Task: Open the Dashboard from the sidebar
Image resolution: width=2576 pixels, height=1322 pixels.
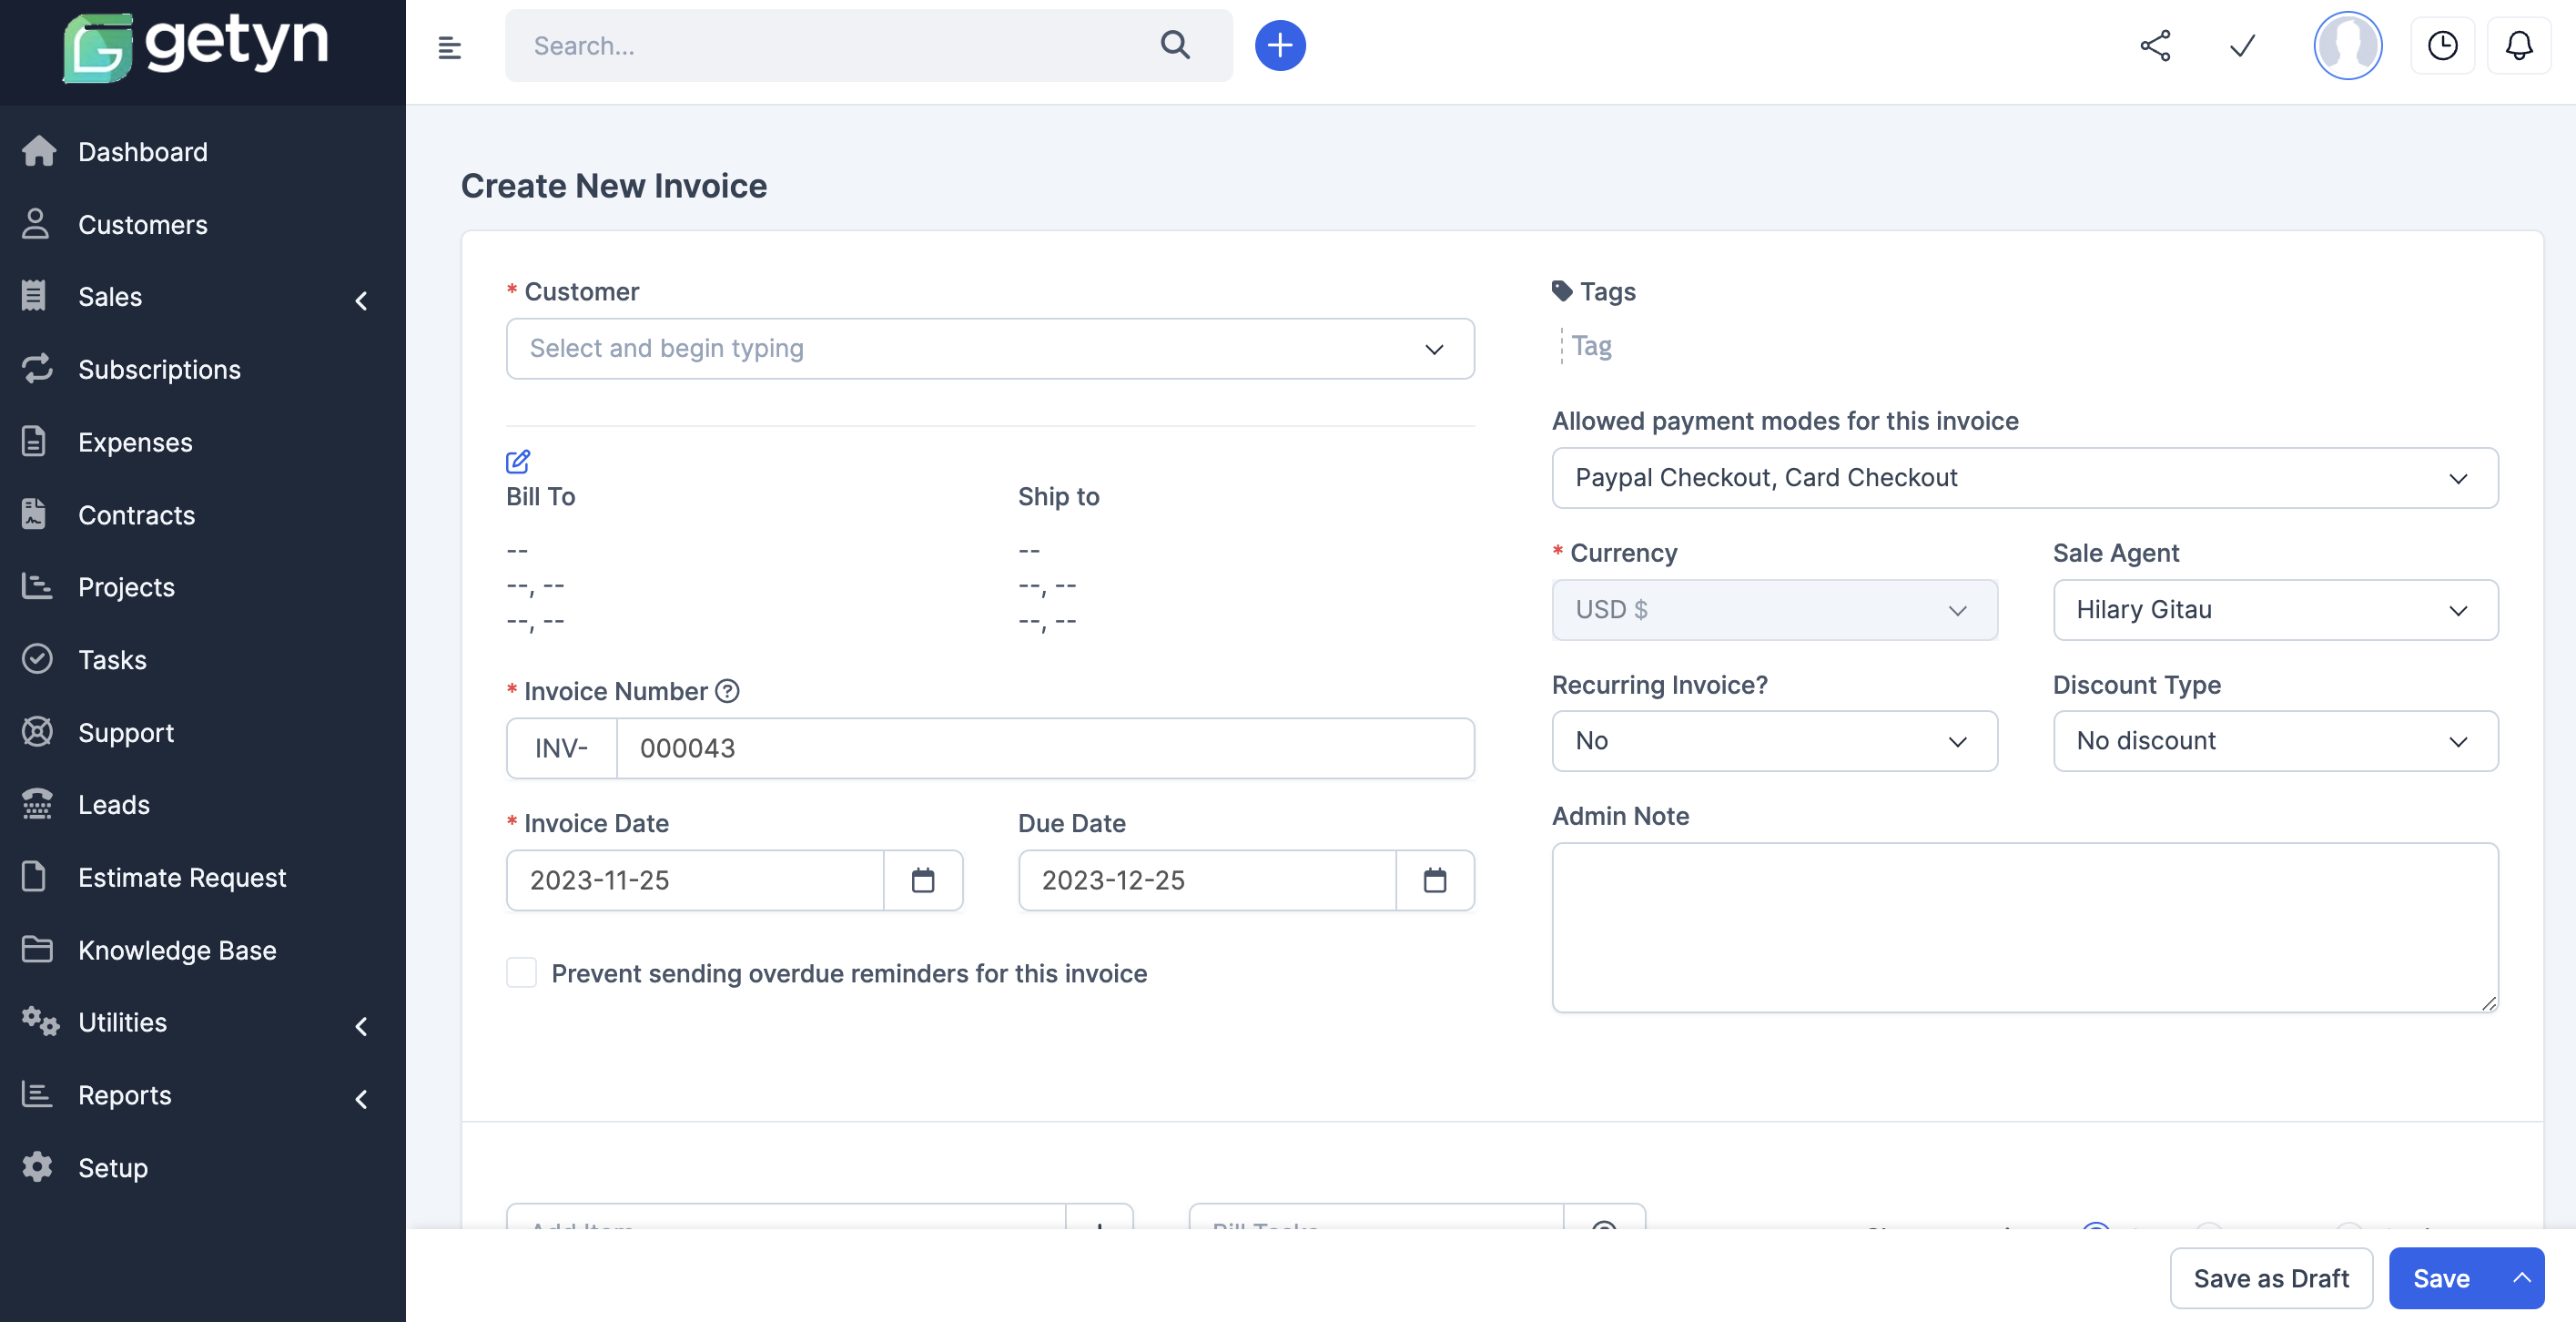Action: tap(142, 151)
